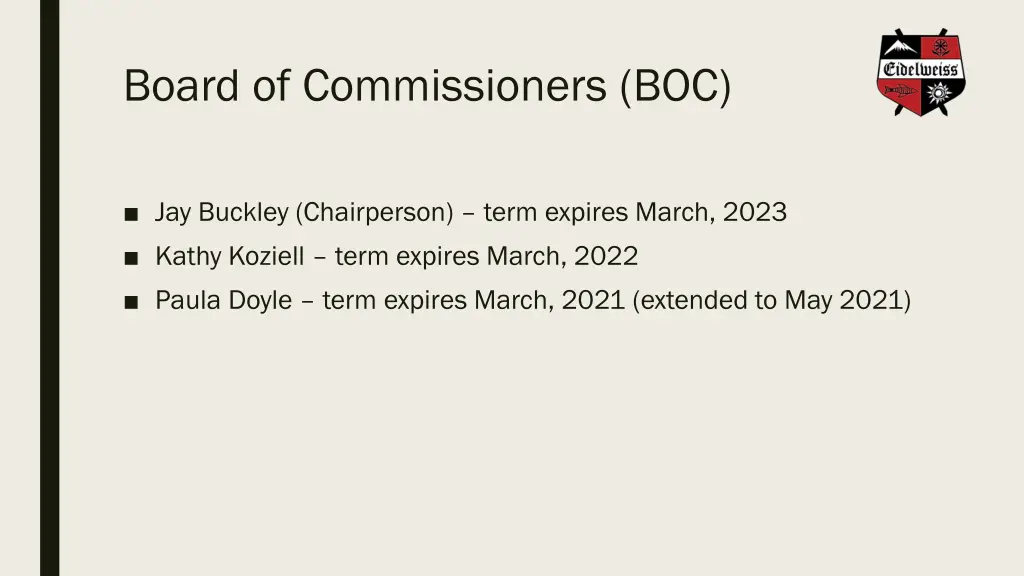Click the Eidelweiss shield logo
Image resolution: width=1024 pixels, height=576 pixels.
921,72
